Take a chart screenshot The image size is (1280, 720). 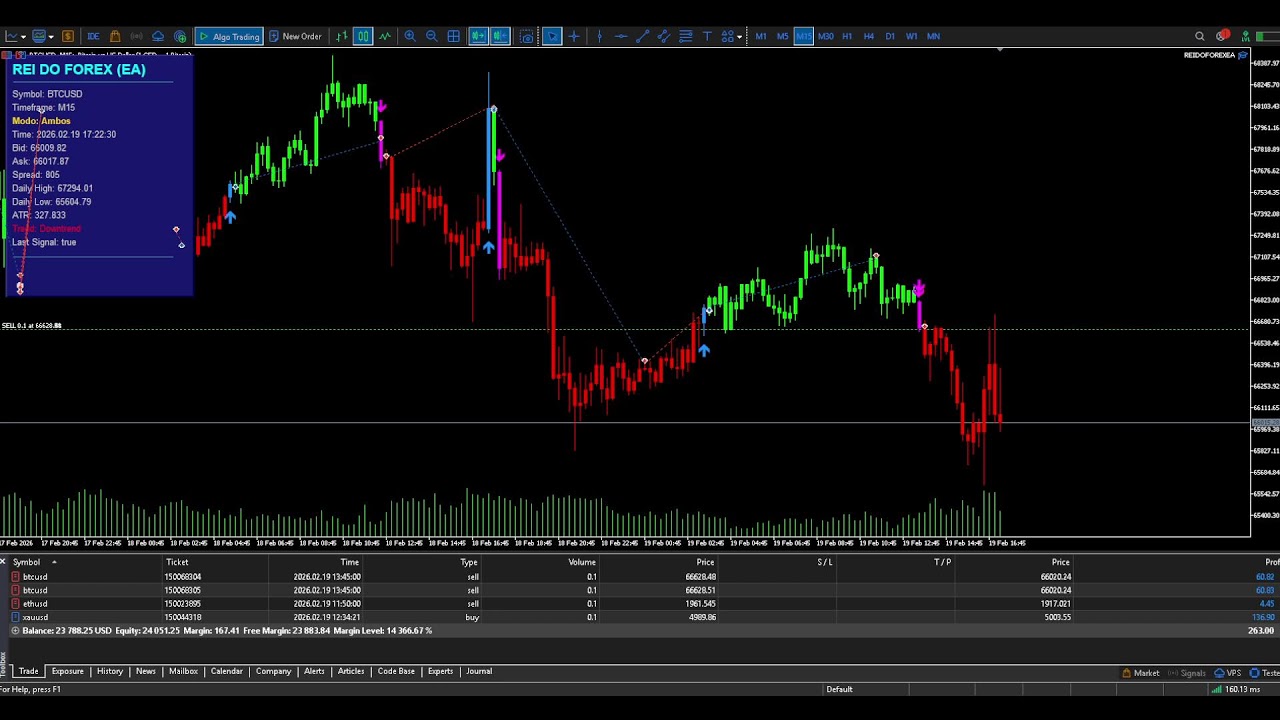coord(527,36)
